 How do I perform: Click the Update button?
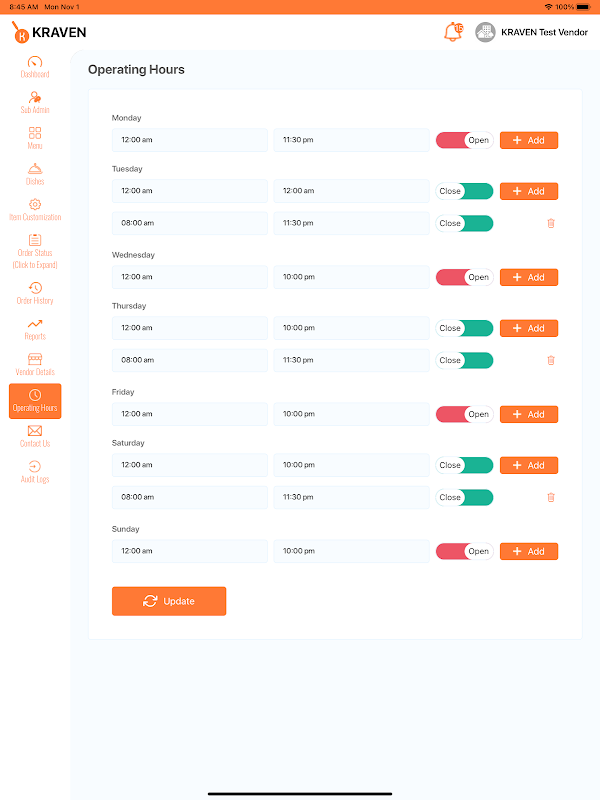(169, 601)
